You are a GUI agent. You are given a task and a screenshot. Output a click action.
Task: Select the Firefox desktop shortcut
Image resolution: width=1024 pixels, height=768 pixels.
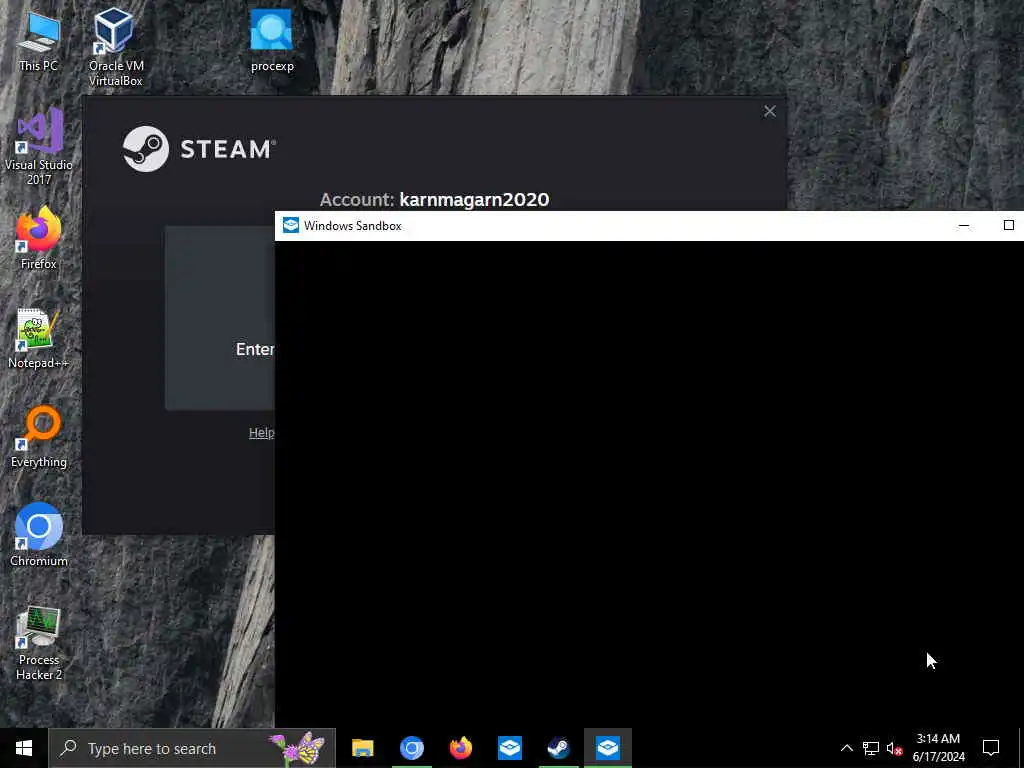(x=39, y=238)
